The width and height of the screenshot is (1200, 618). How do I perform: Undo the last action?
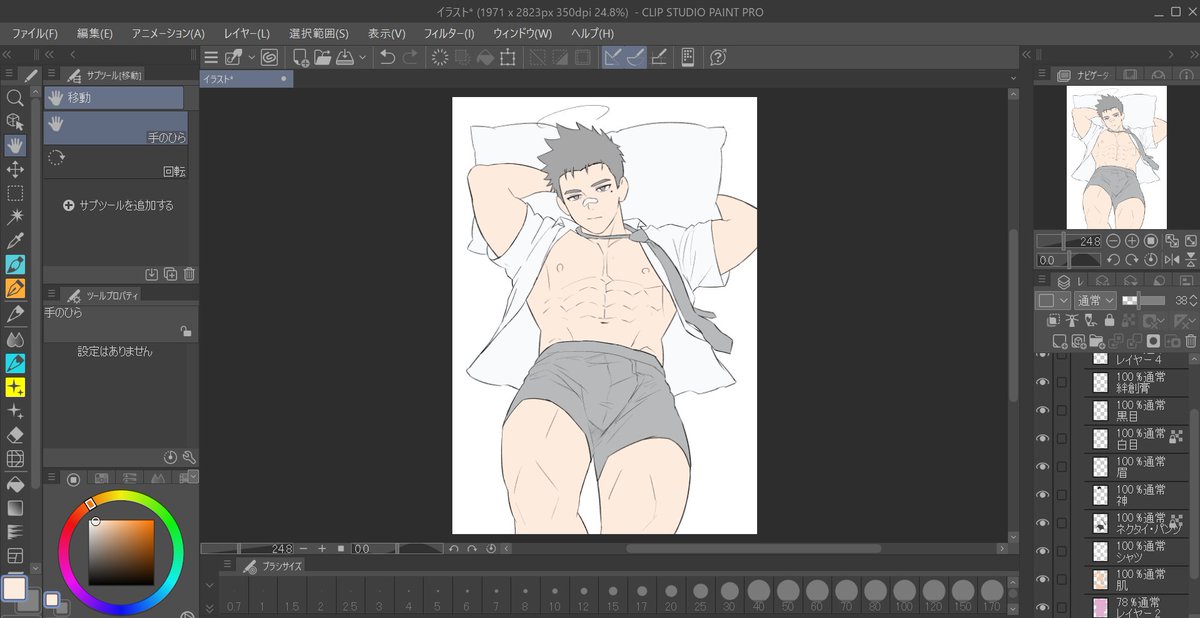(388, 57)
